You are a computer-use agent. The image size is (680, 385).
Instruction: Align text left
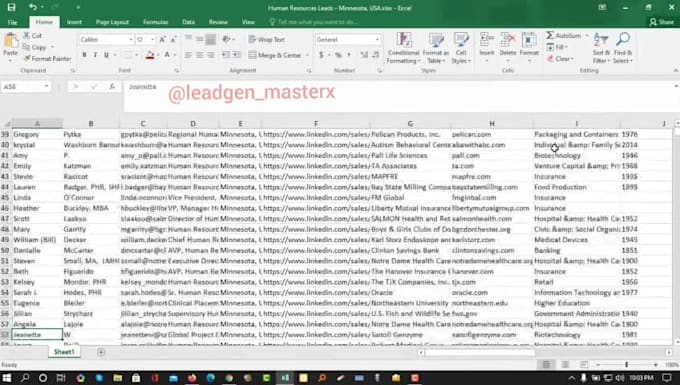188,55
